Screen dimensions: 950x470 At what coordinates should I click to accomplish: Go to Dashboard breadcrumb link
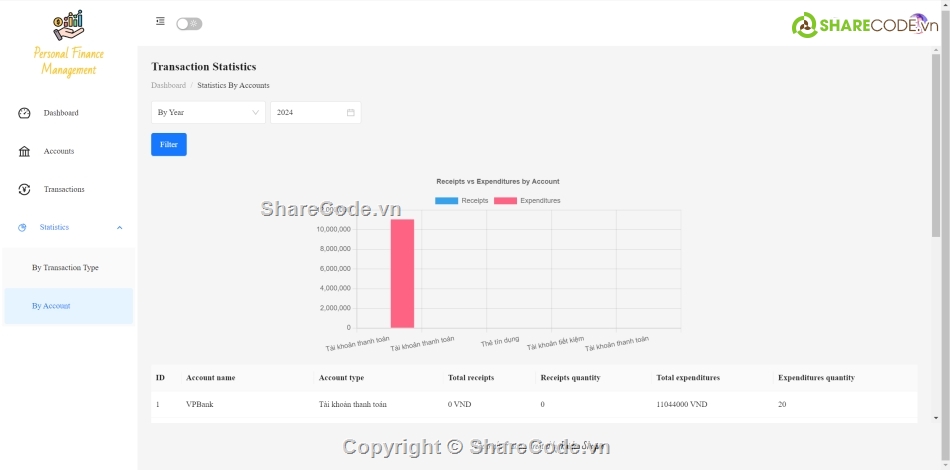[x=168, y=86]
